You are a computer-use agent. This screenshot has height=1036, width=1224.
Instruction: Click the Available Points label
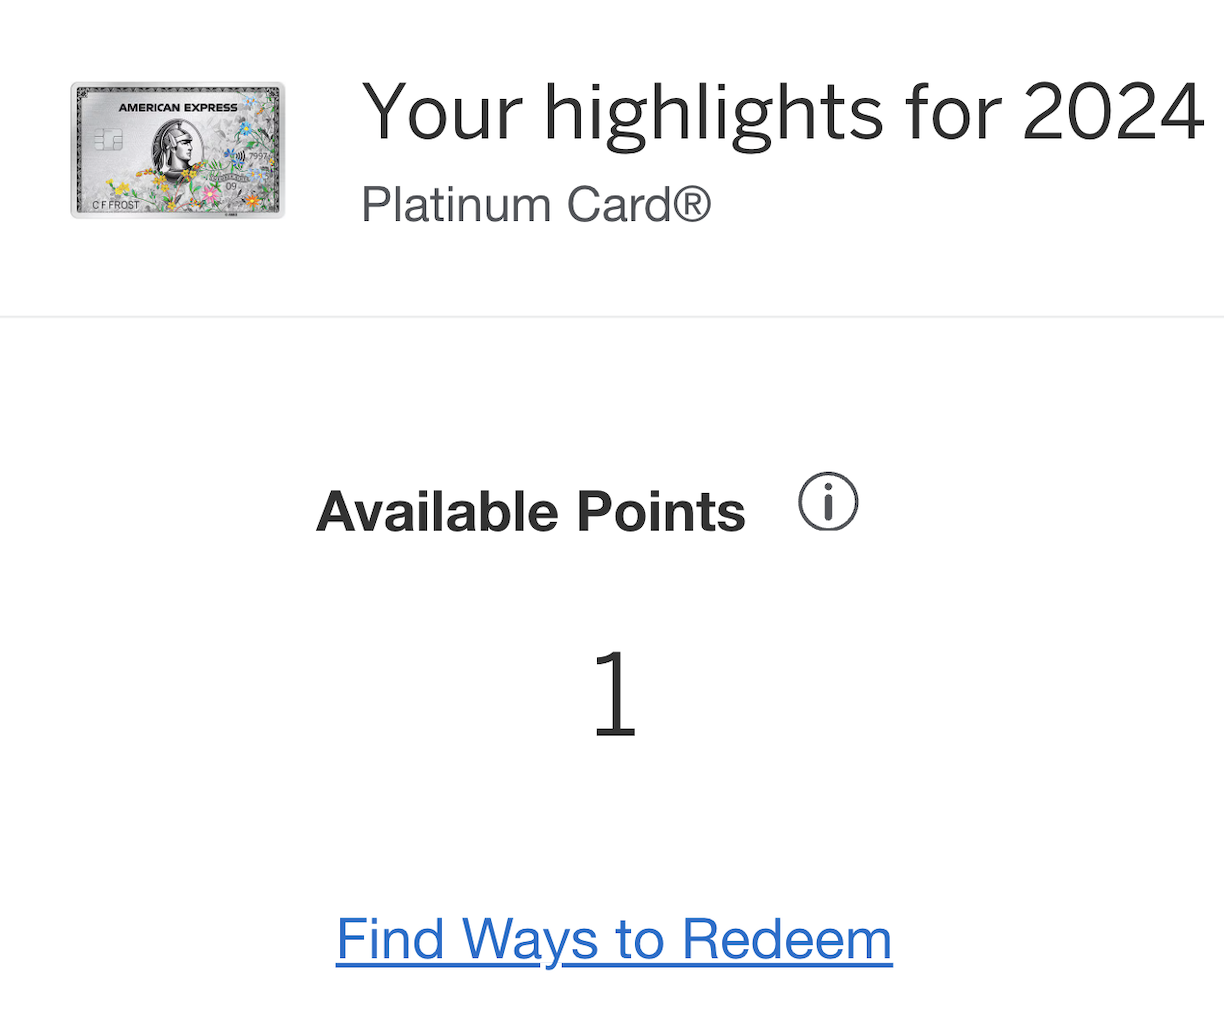coord(530,511)
